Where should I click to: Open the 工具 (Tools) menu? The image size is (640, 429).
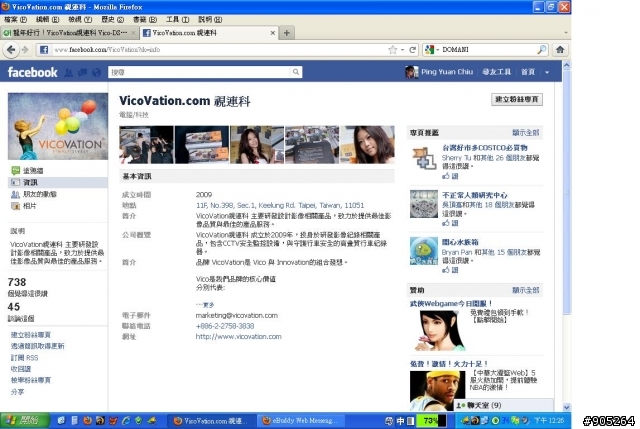click(x=178, y=19)
